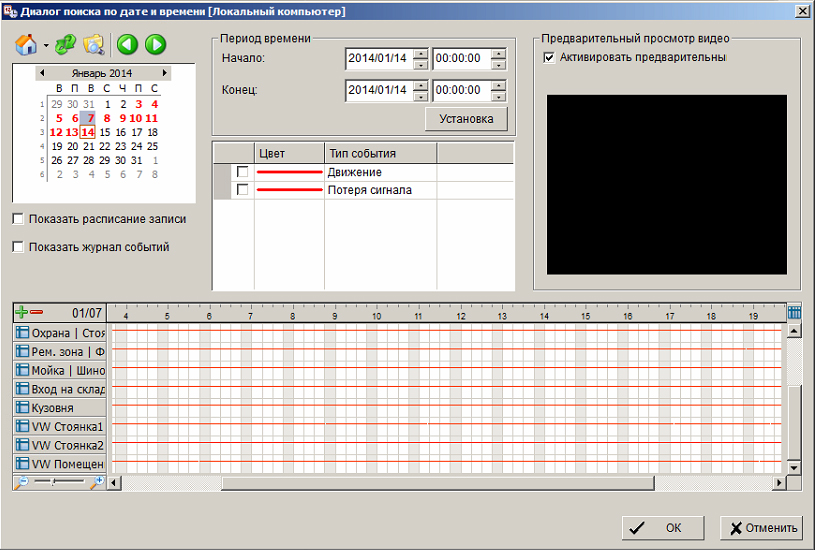Image resolution: width=815 pixels, height=550 pixels.
Task: Click the timeline zoom slider
Action: click(x=60, y=482)
